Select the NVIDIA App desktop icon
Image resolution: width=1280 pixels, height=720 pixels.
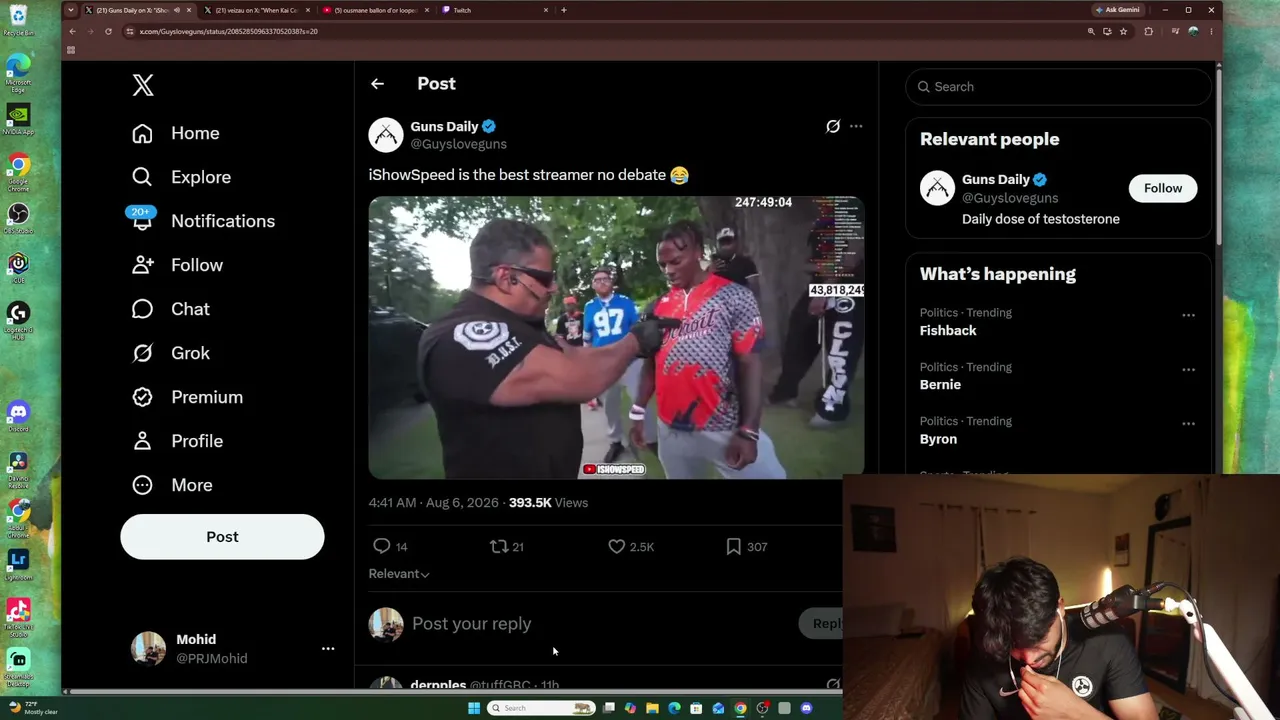coord(18,119)
